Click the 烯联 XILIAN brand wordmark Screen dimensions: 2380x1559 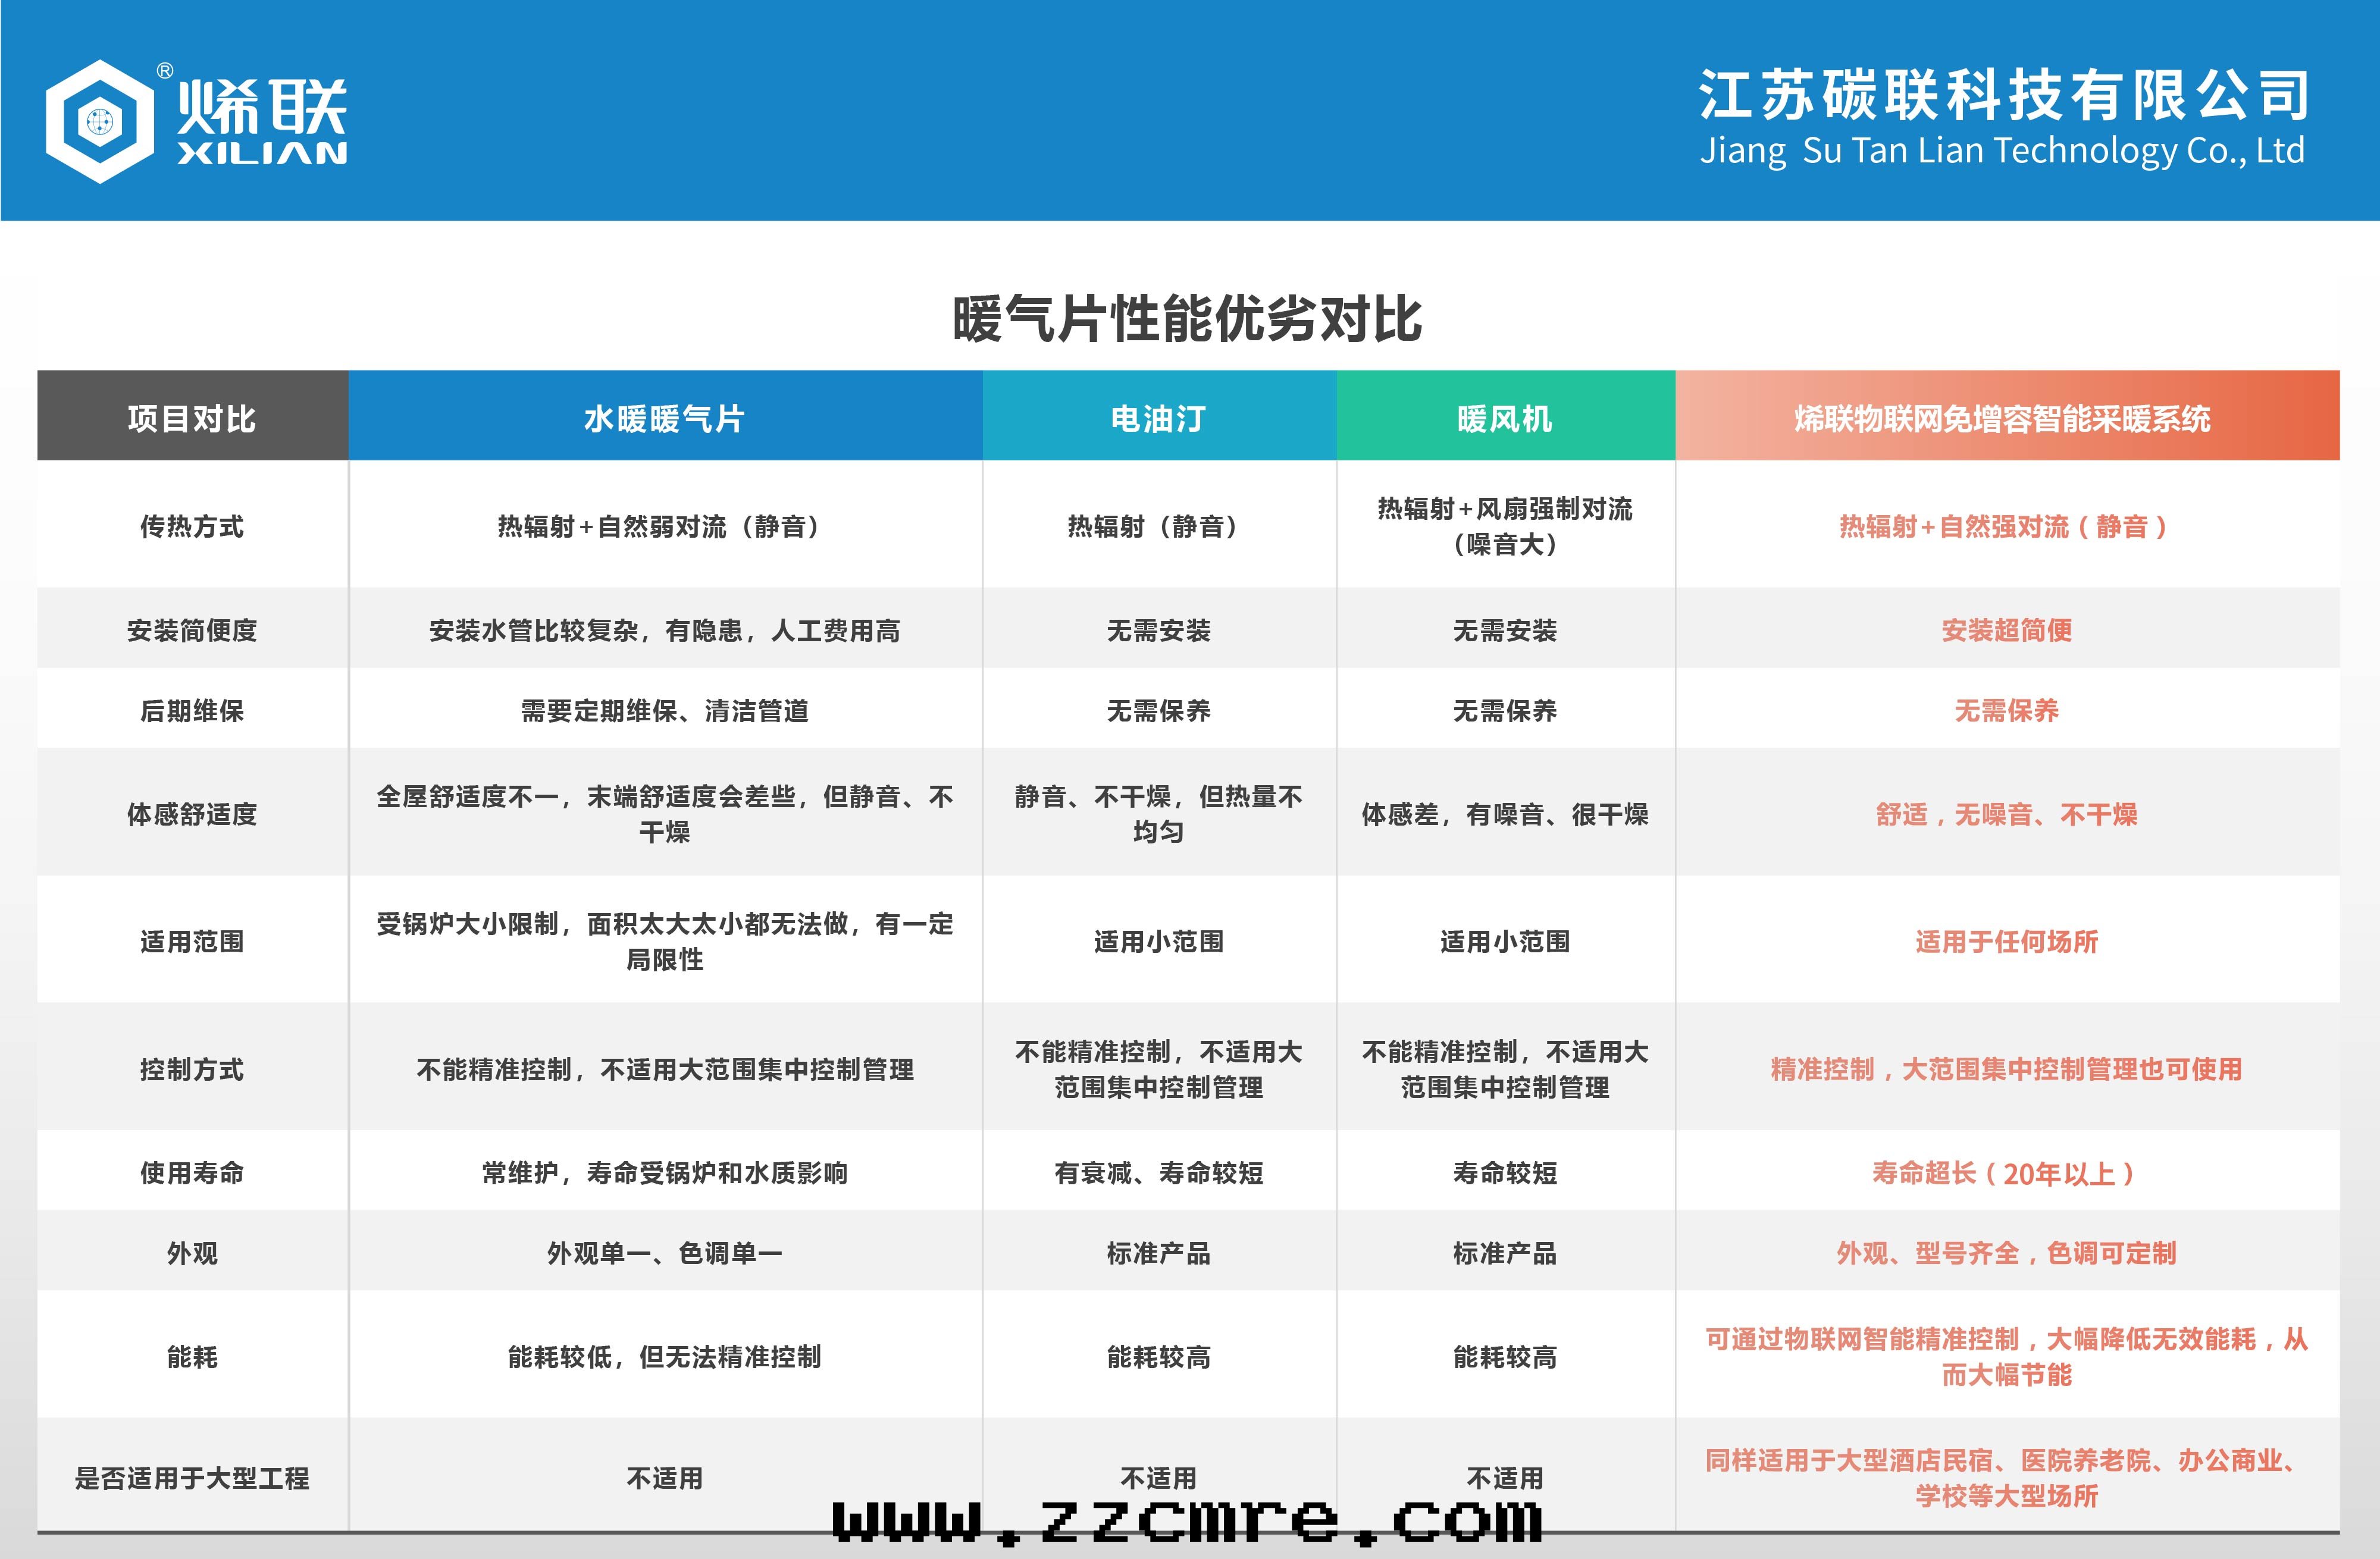(x=262, y=121)
